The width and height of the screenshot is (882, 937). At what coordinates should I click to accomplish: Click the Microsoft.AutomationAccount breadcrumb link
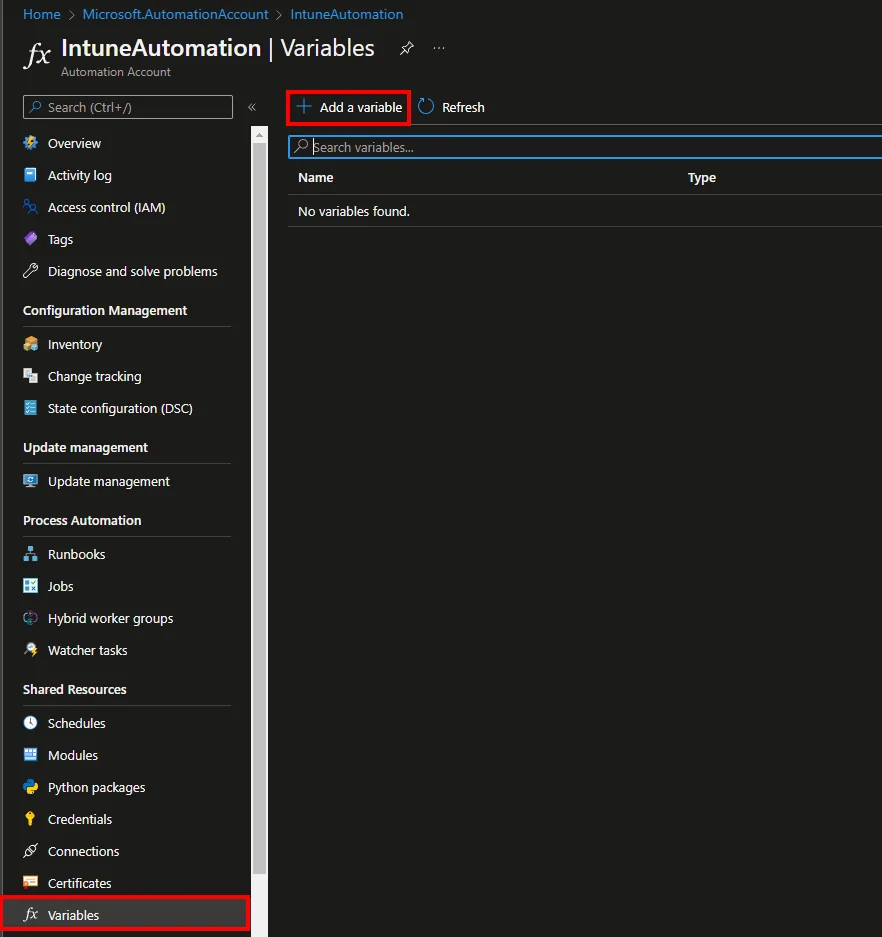175,14
